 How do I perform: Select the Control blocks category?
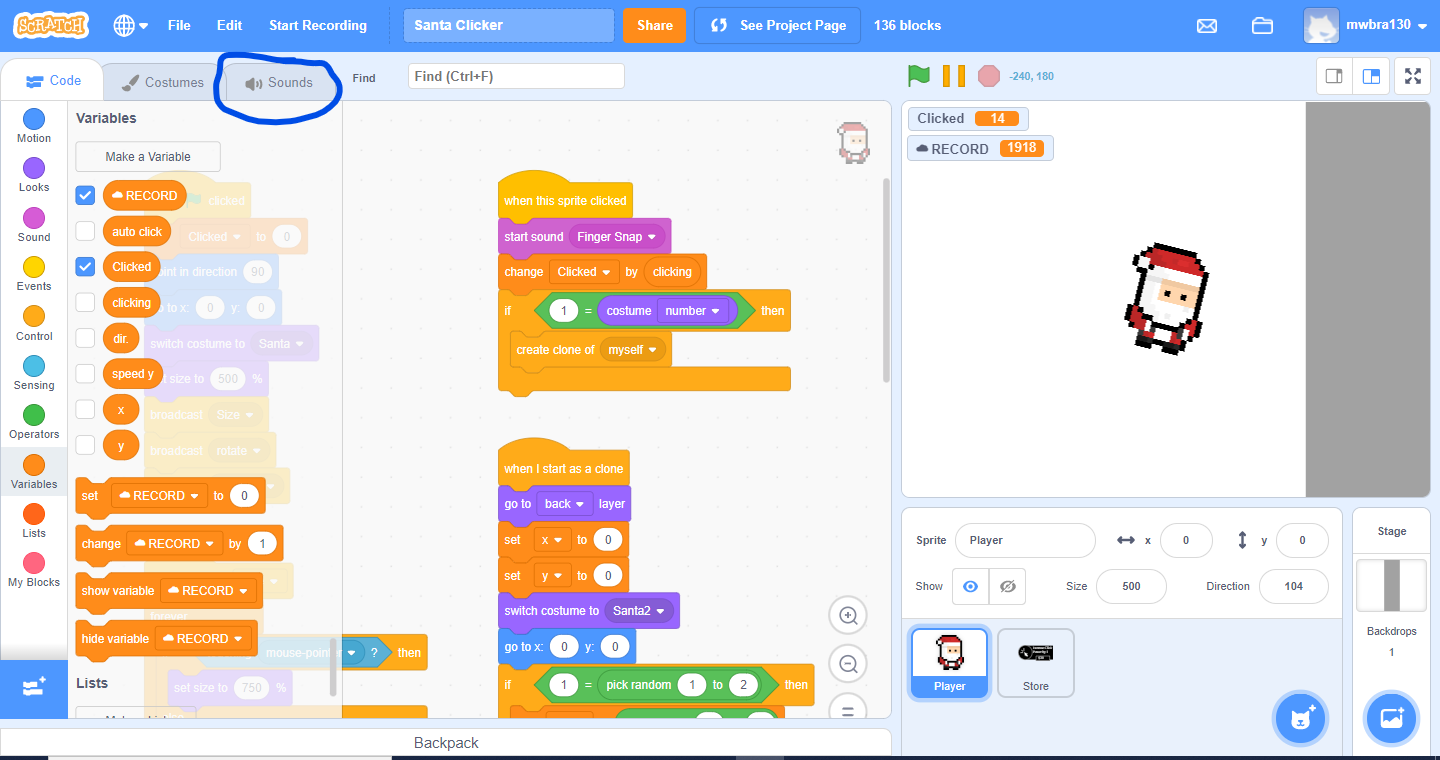click(x=34, y=324)
